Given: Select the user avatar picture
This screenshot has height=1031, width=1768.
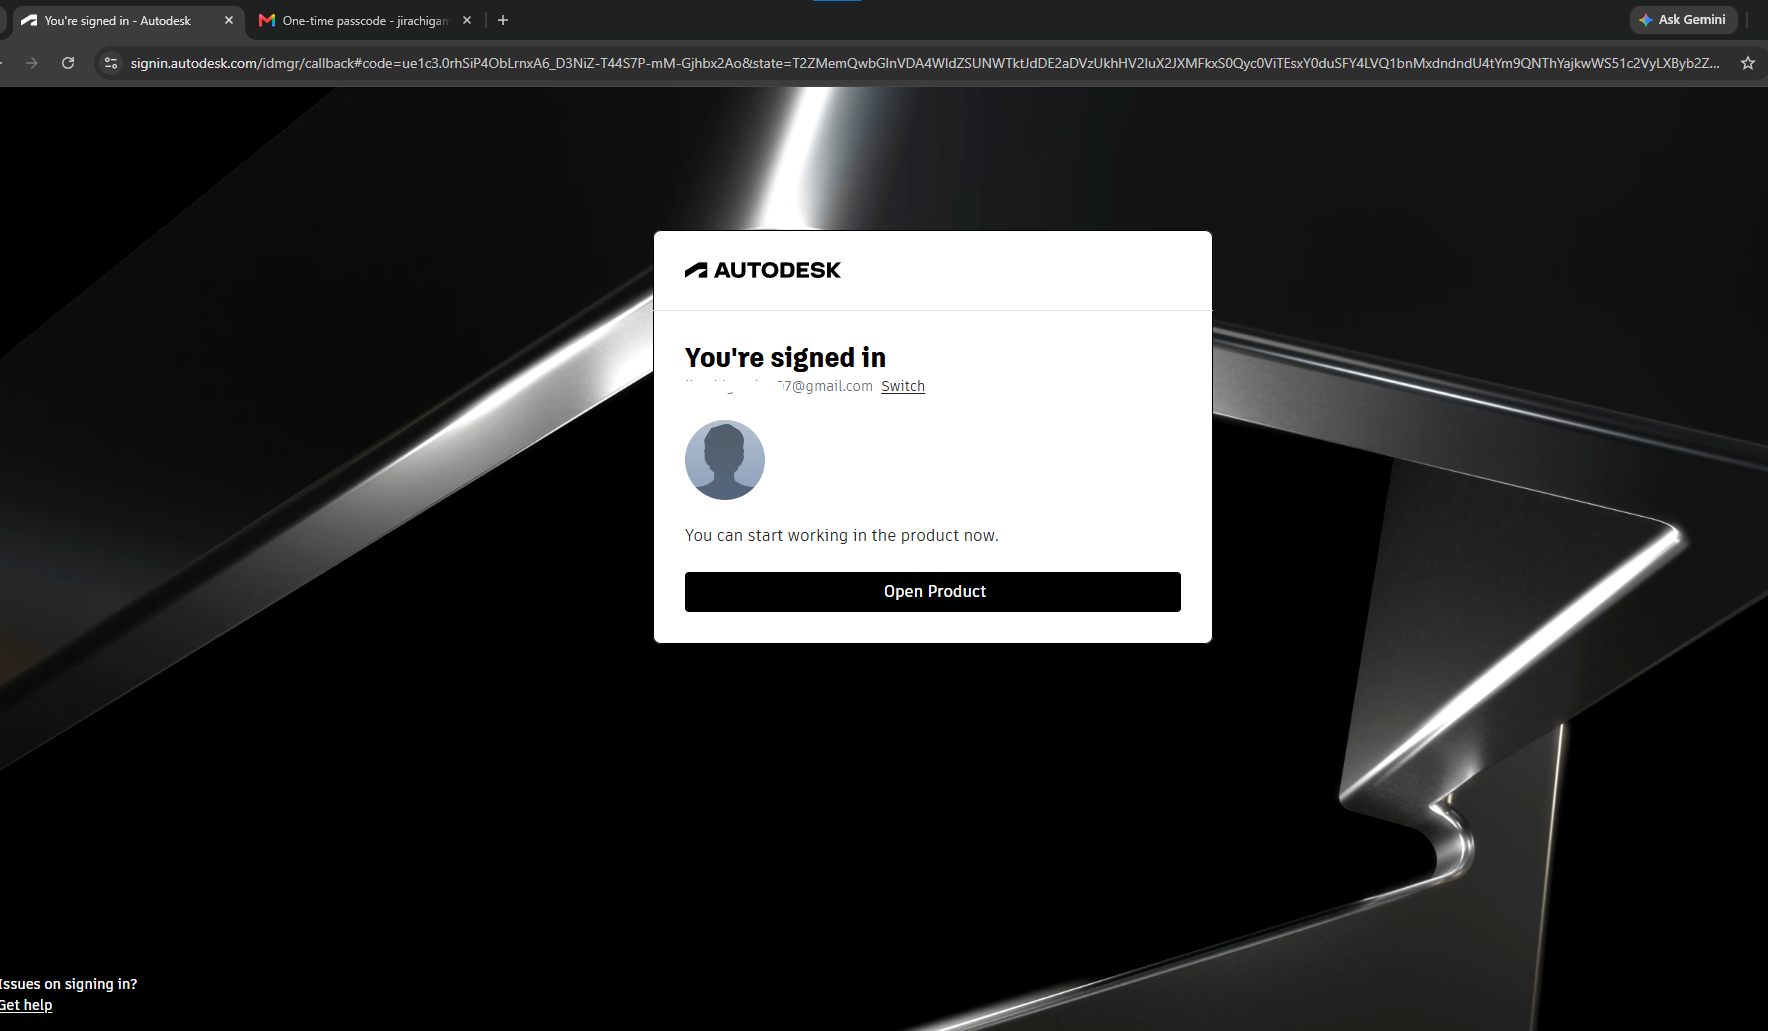Looking at the screenshot, I should [x=725, y=460].
